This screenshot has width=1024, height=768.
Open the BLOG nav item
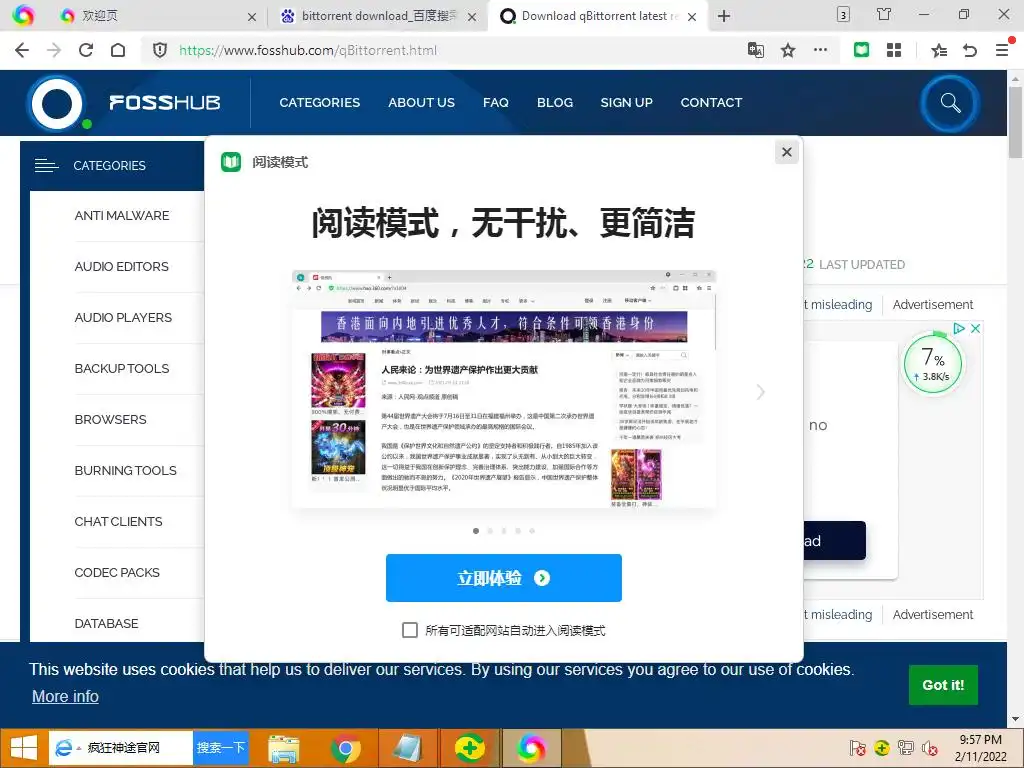pyautogui.click(x=554, y=103)
